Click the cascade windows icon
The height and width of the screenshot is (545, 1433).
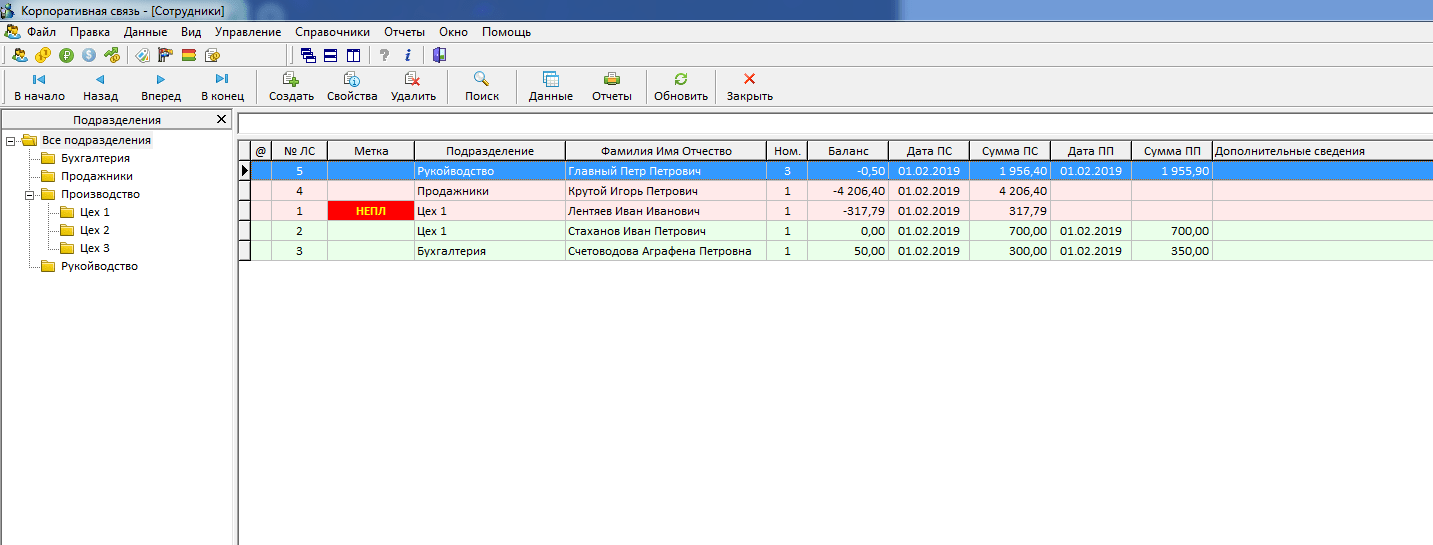[308, 55]
